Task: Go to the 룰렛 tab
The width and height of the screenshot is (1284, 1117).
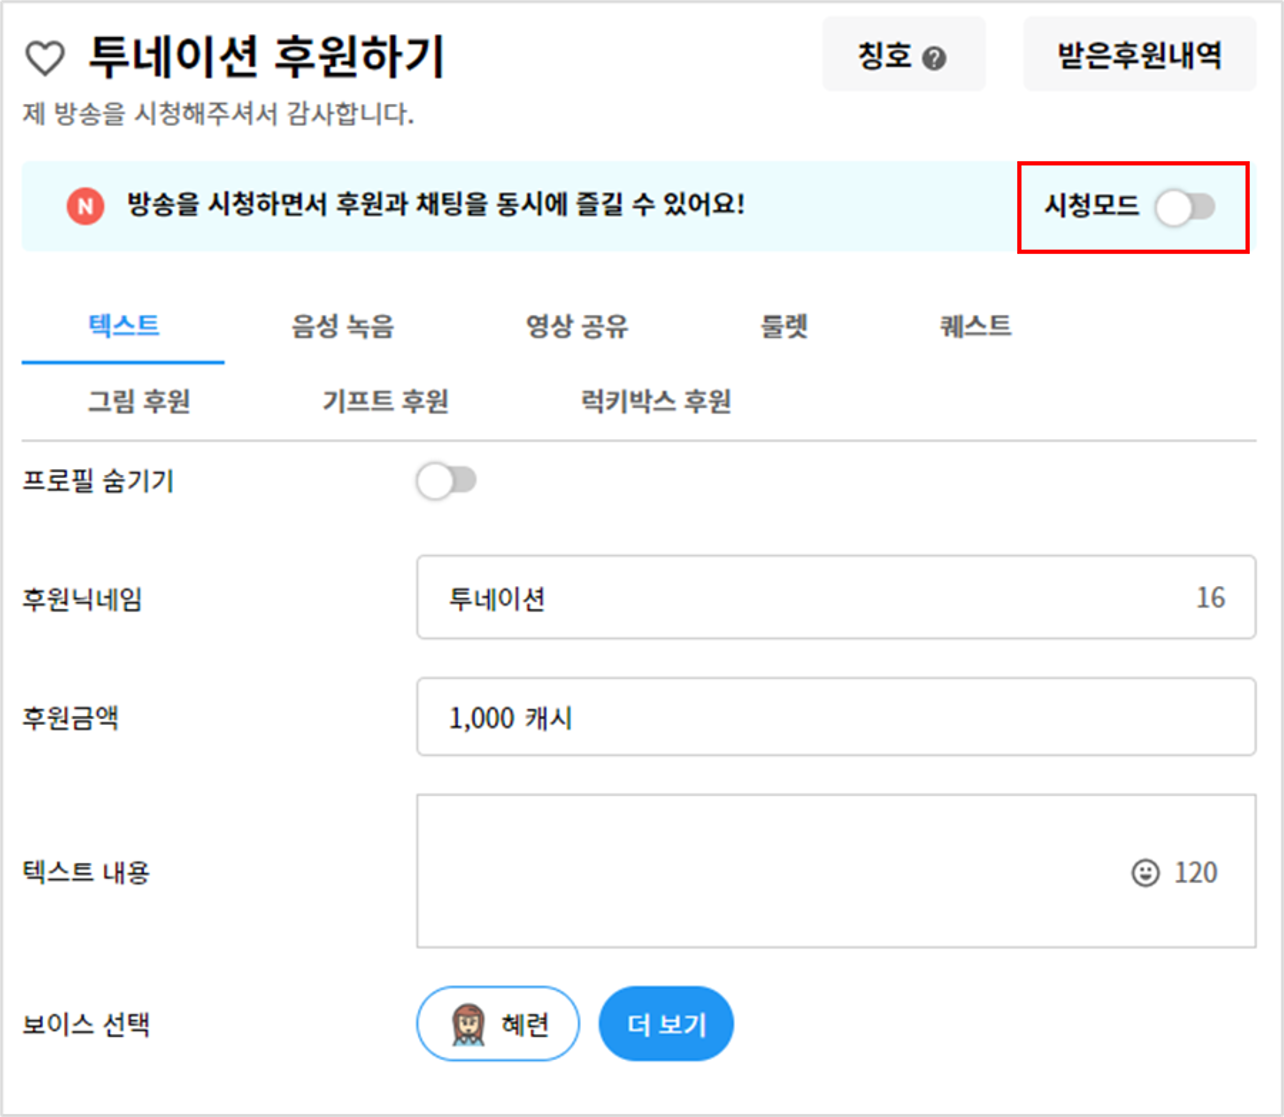Action: point(784,326)
